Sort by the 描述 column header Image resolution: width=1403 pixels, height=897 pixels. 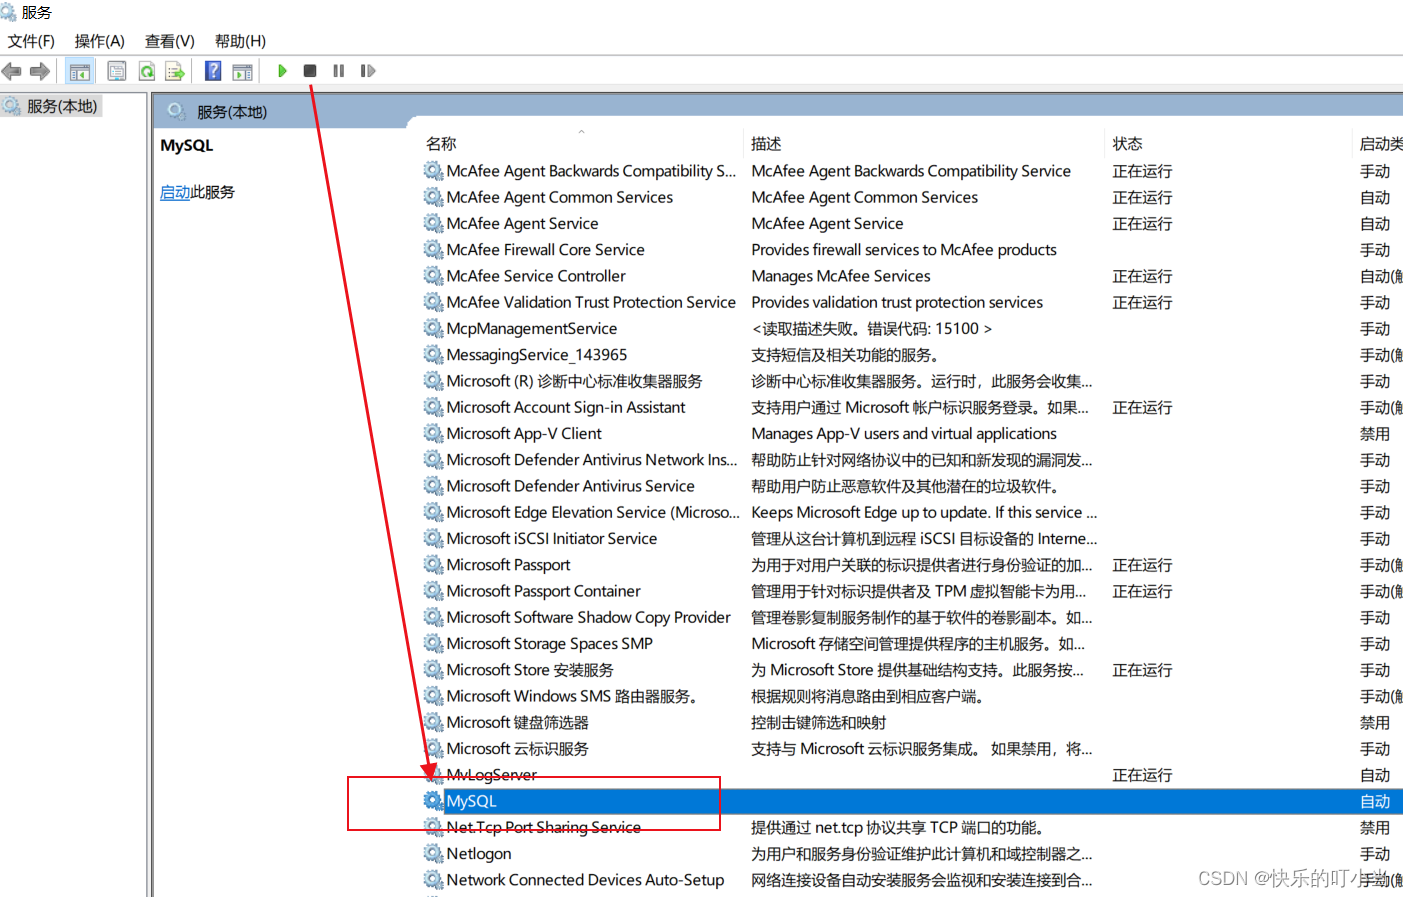click(766, 144)
